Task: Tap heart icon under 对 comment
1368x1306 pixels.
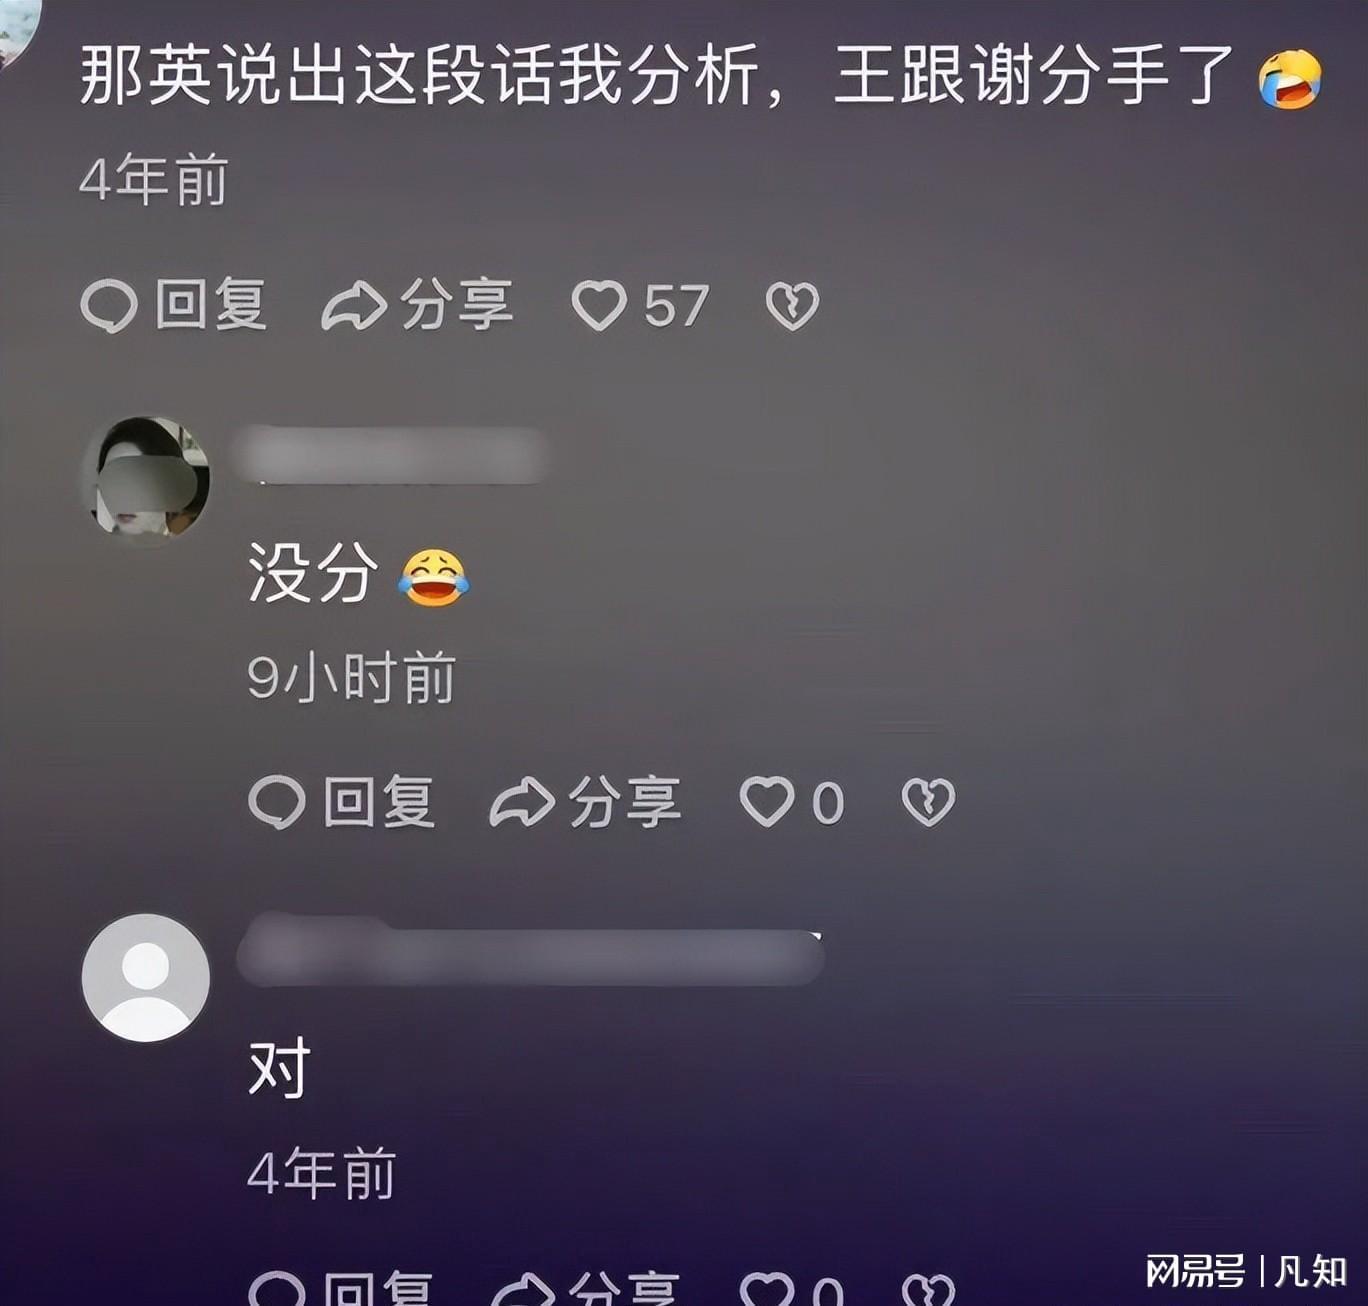Action: click(x=767, y=1290)
